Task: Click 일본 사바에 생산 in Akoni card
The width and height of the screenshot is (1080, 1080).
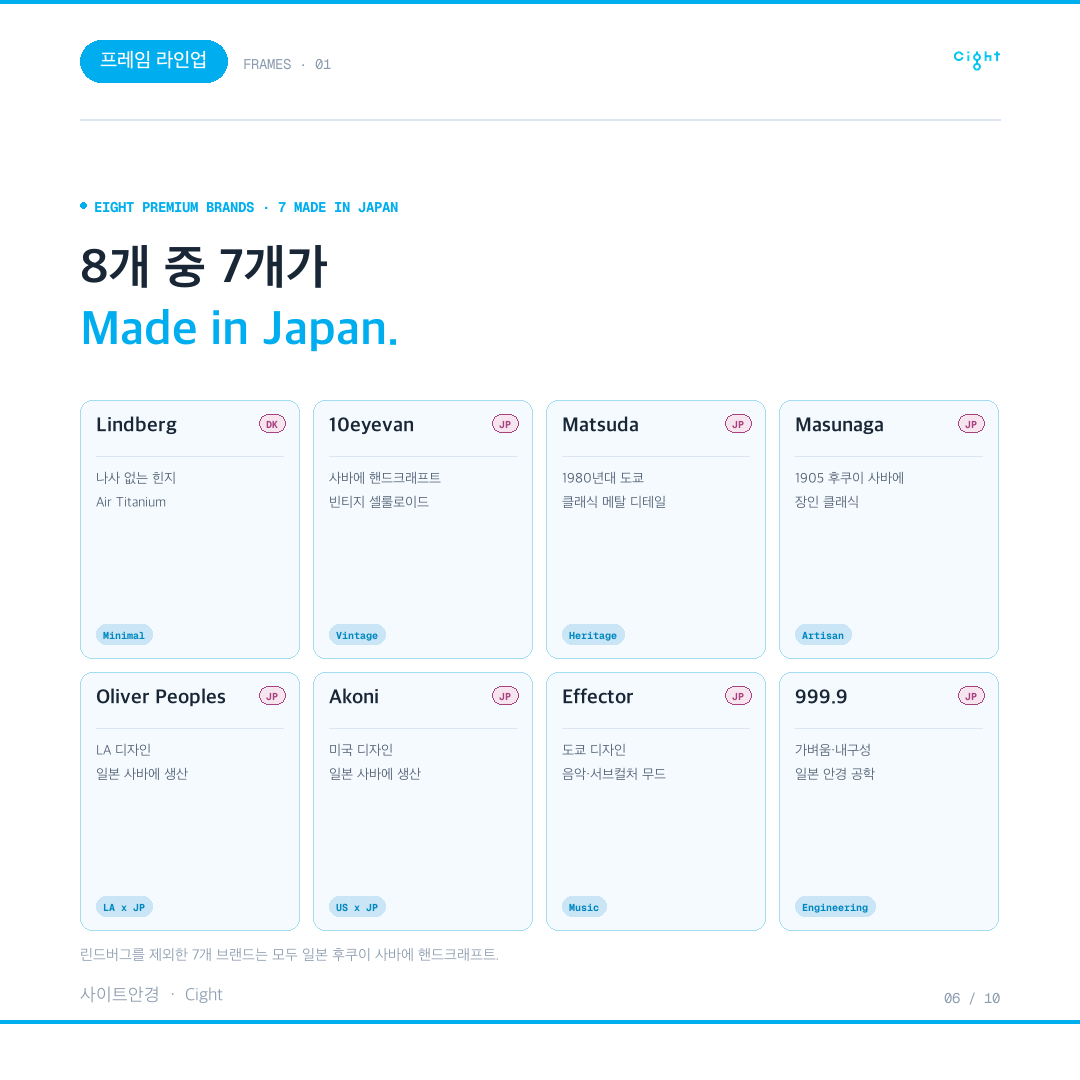Action: point(375,774)
